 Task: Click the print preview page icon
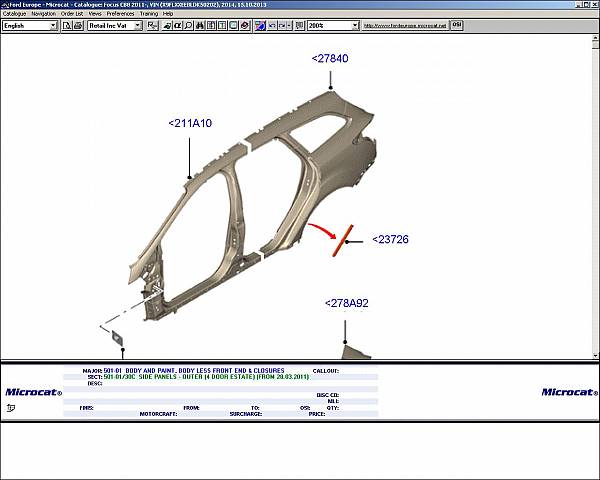point(67,26)
